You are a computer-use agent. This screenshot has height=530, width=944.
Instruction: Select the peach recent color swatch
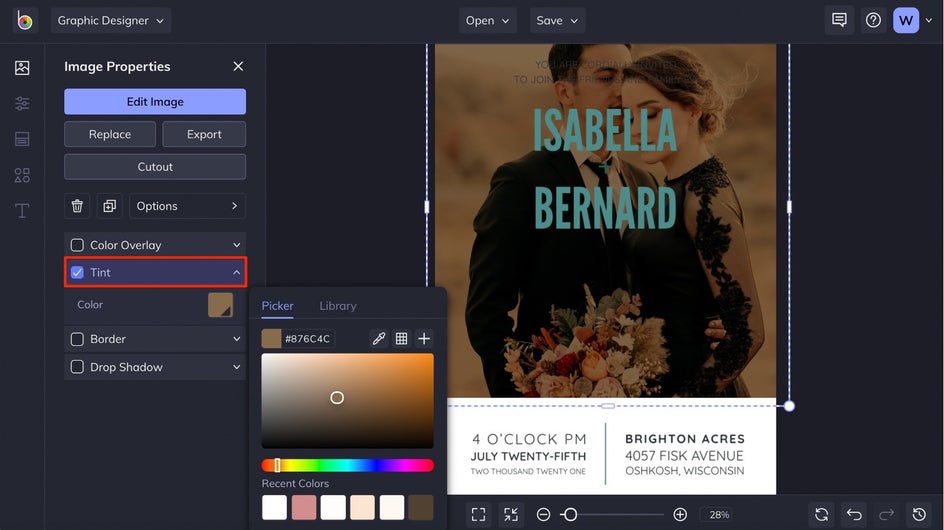[362, 507]
